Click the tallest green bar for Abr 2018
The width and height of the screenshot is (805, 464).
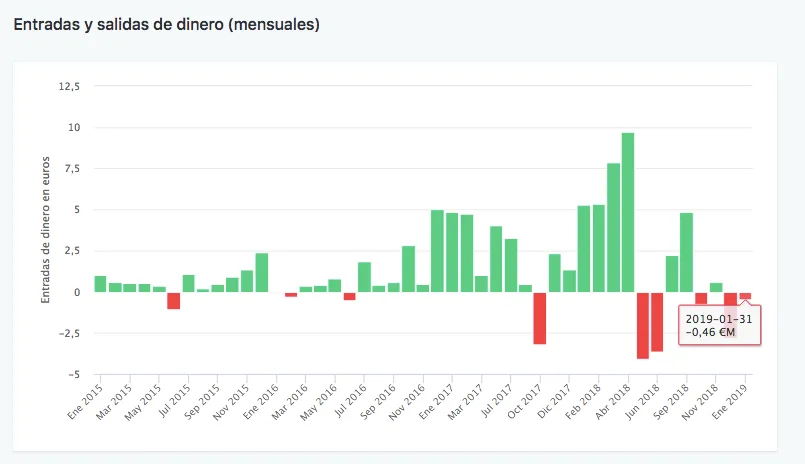click(x=627, y=212)
